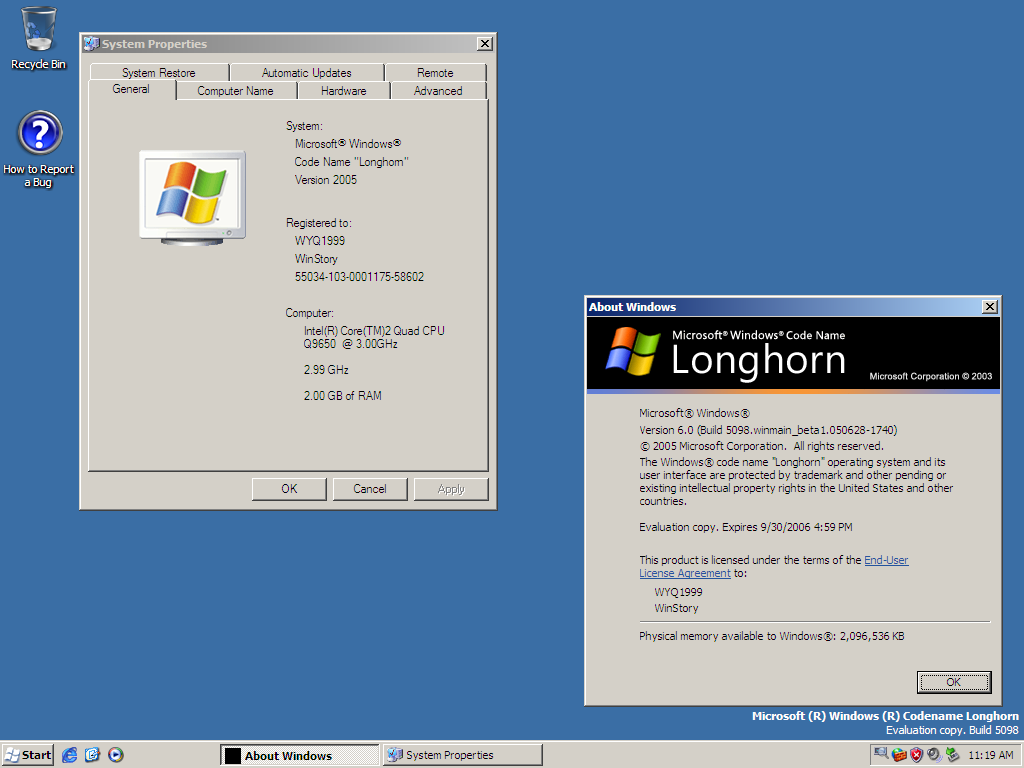
Task: Open How to Report a Bug shortcut
Action: 39,134
